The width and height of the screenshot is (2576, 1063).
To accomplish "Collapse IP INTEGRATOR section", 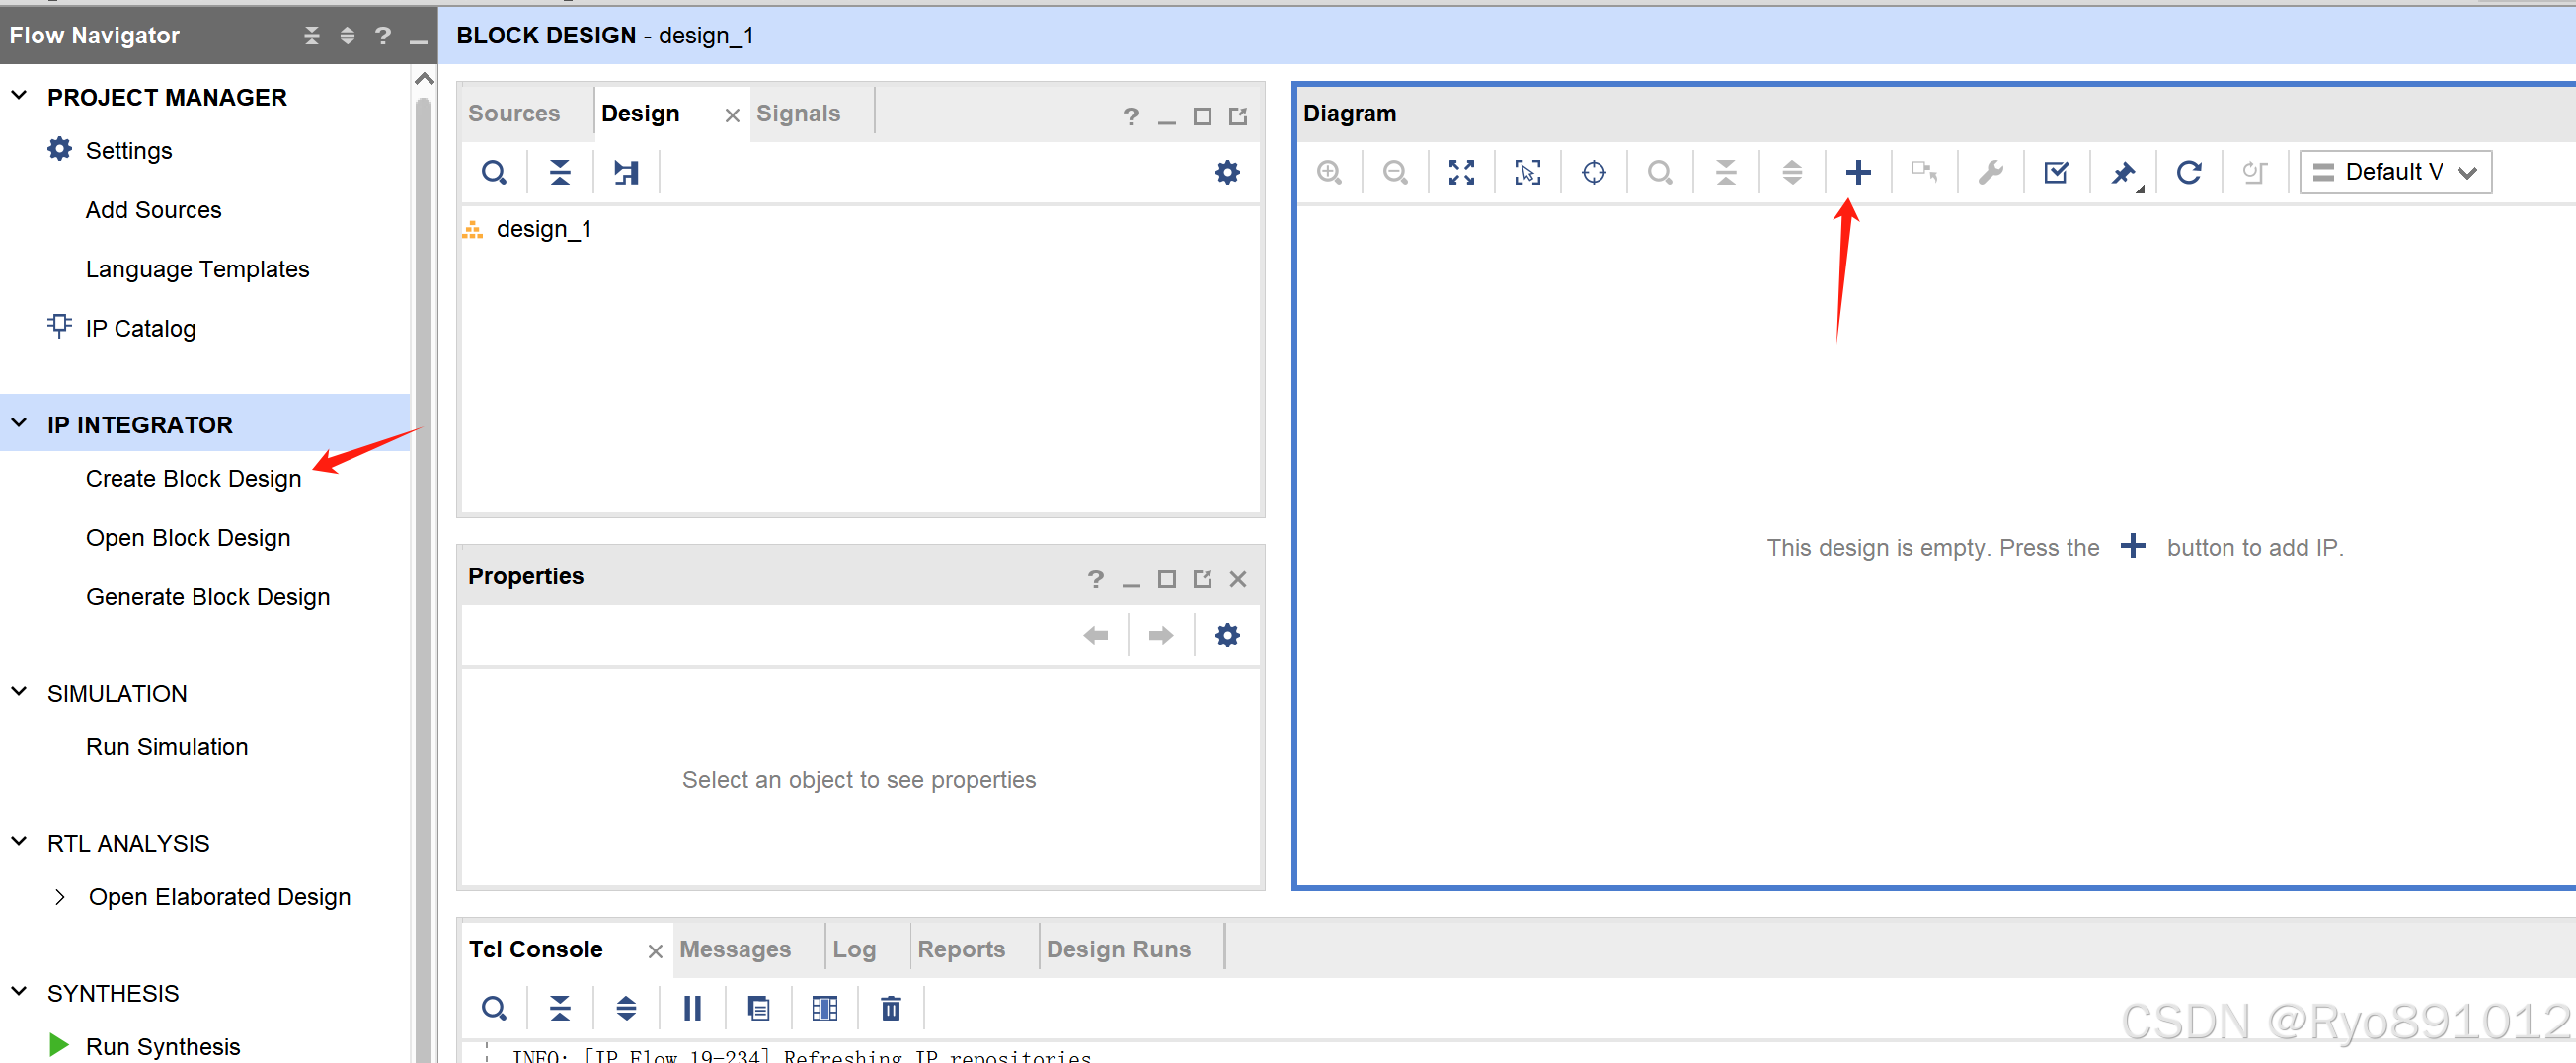I will click(19, 424).
